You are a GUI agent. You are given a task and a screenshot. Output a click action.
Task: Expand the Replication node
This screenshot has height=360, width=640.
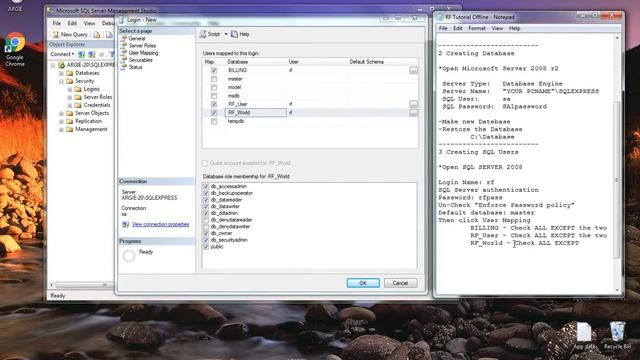(61, 122)
